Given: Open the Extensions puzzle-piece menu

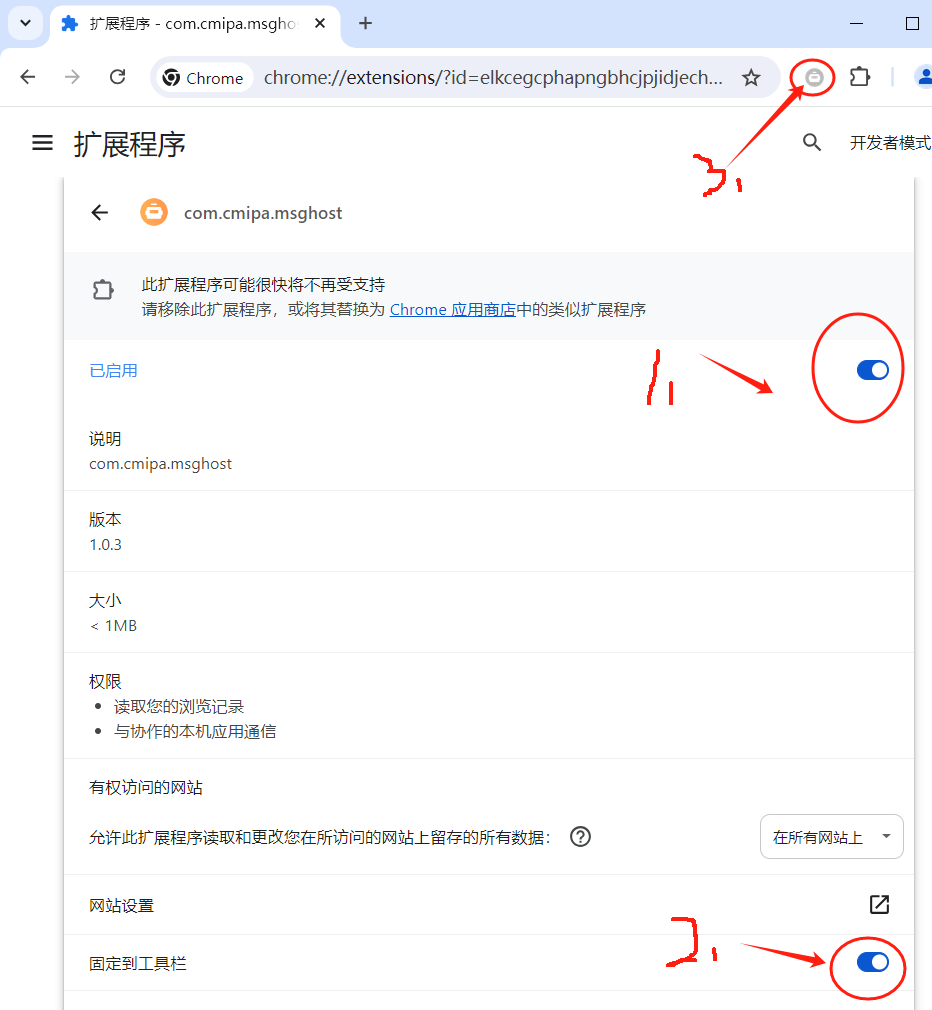Looking at the screenshot, I should 859,77.
